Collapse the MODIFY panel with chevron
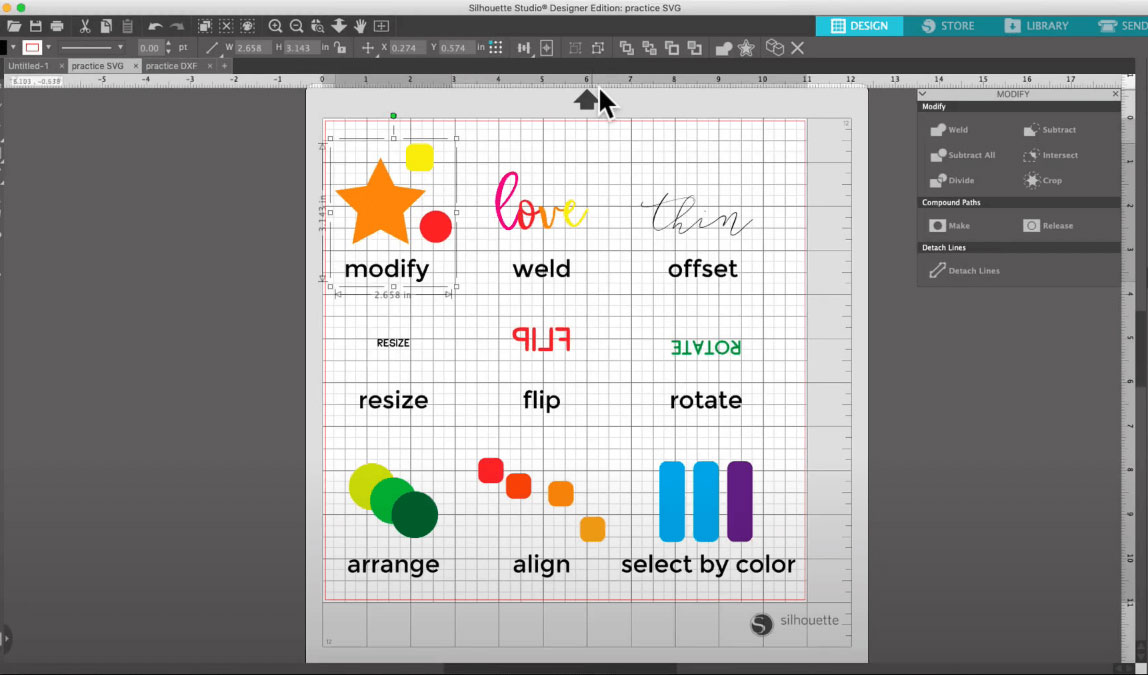This screenshot has height=675, width=1148. tap(924, 94)
